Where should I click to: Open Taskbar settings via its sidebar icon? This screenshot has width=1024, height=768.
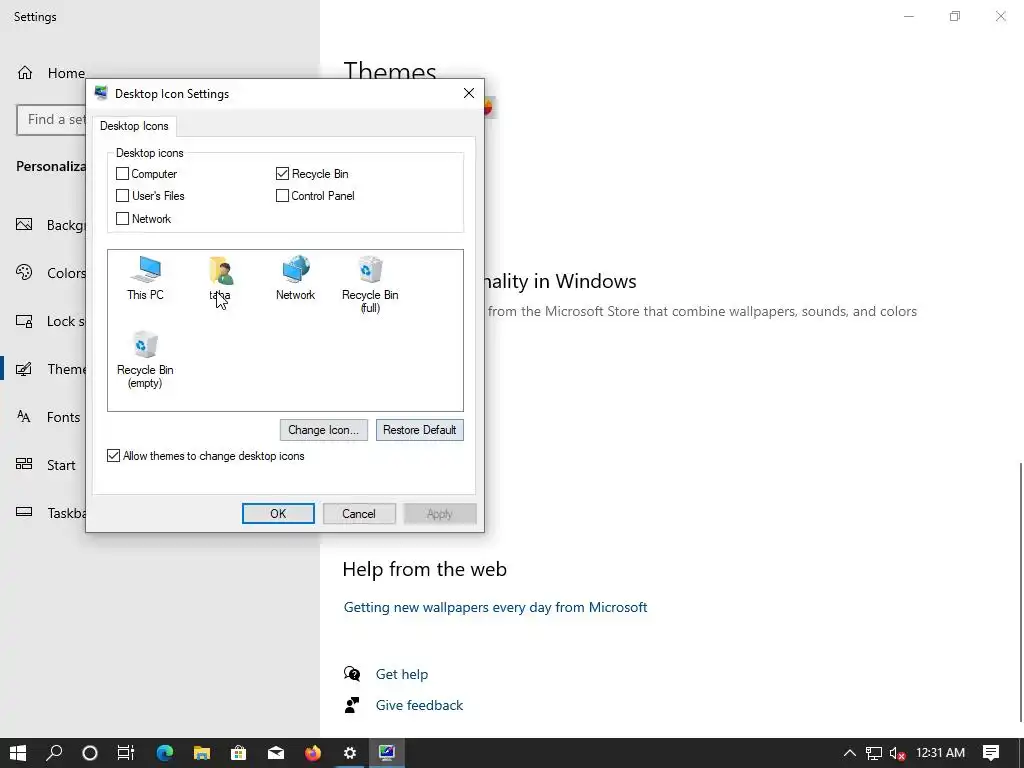point(24,512)
